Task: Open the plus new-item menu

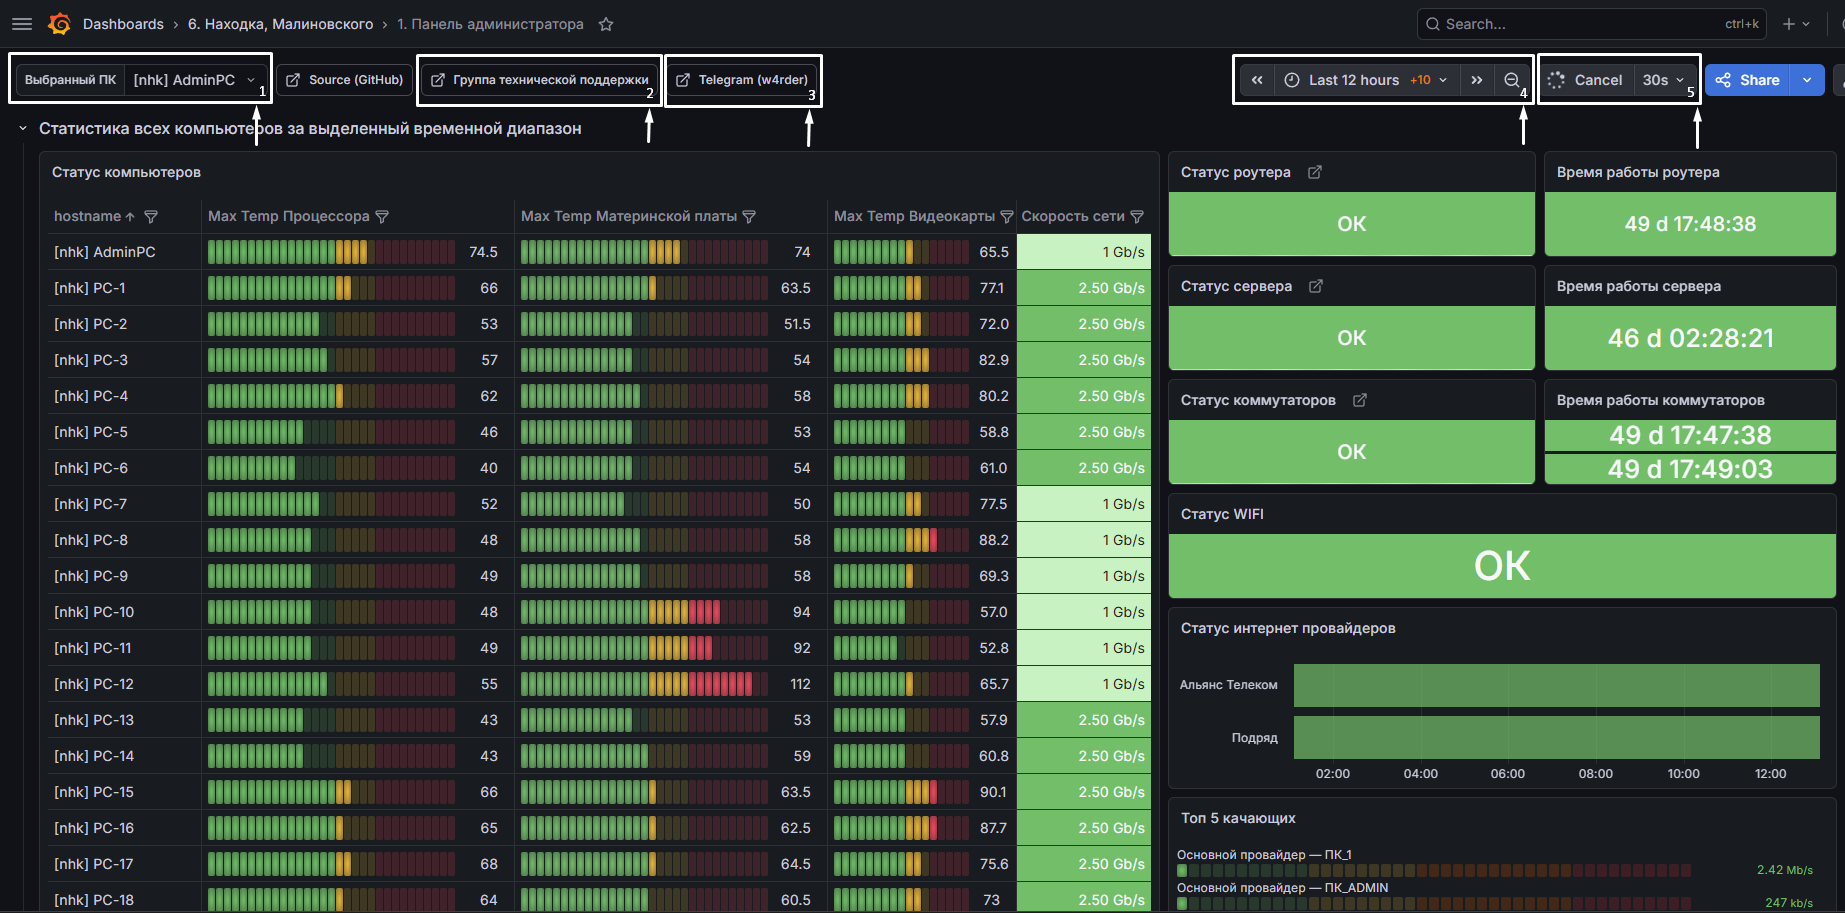Action: 1796,24
